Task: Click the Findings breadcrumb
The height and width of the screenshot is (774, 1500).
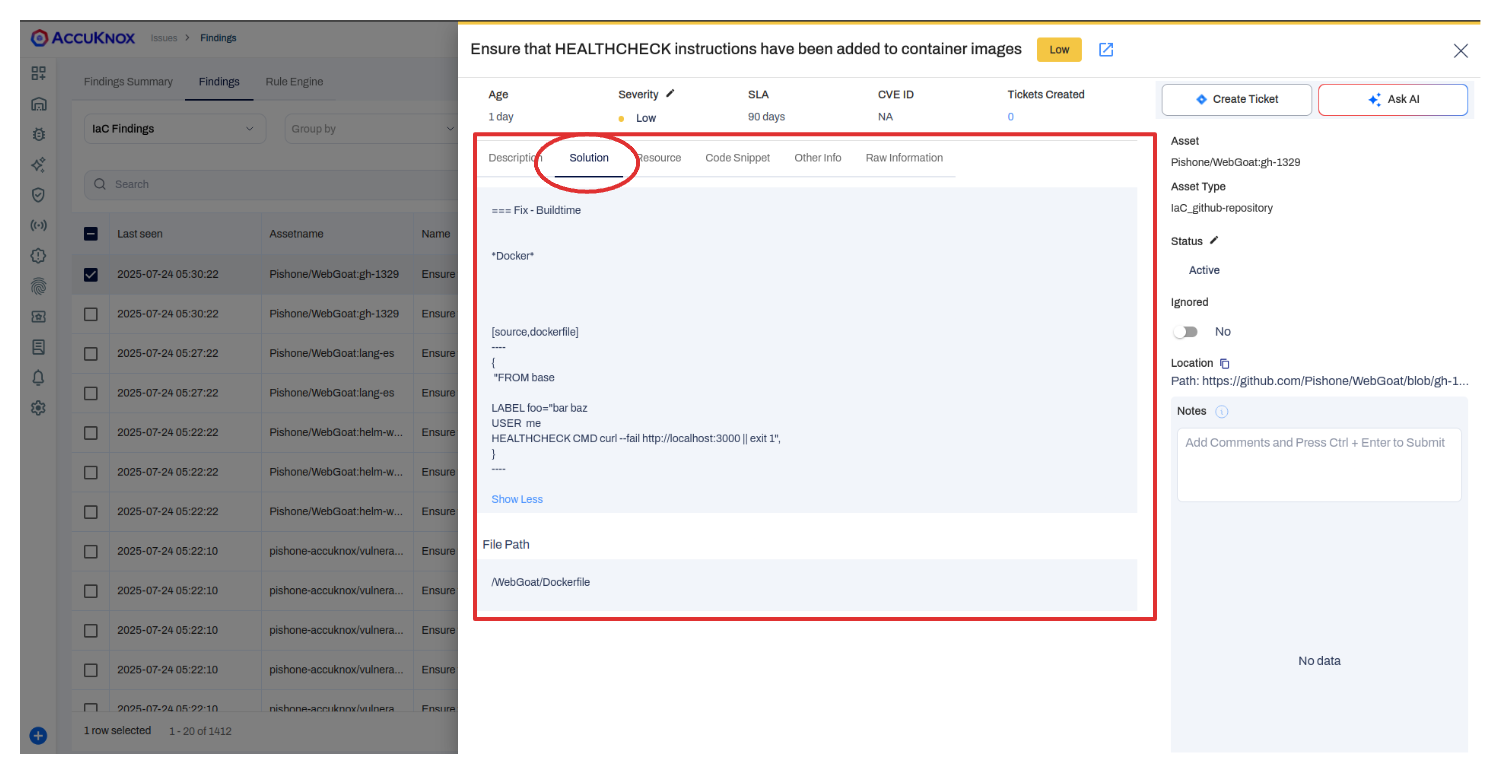Action: pos(218,38)
